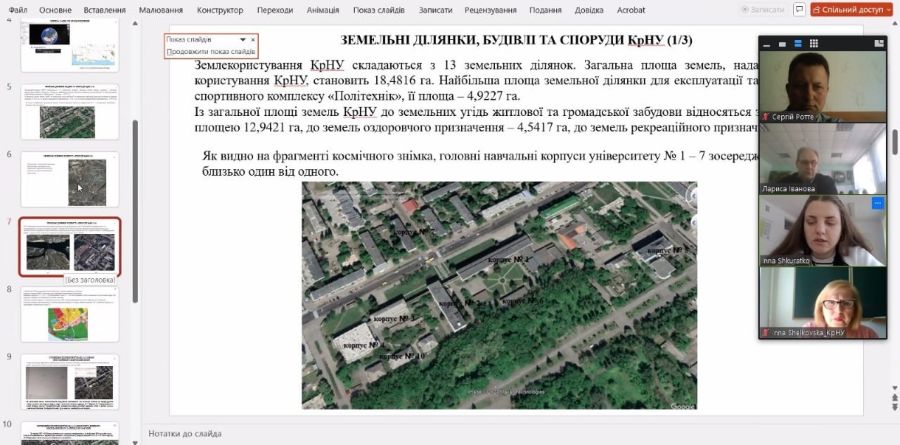Open the Довідка tab

tap(589, 10)
